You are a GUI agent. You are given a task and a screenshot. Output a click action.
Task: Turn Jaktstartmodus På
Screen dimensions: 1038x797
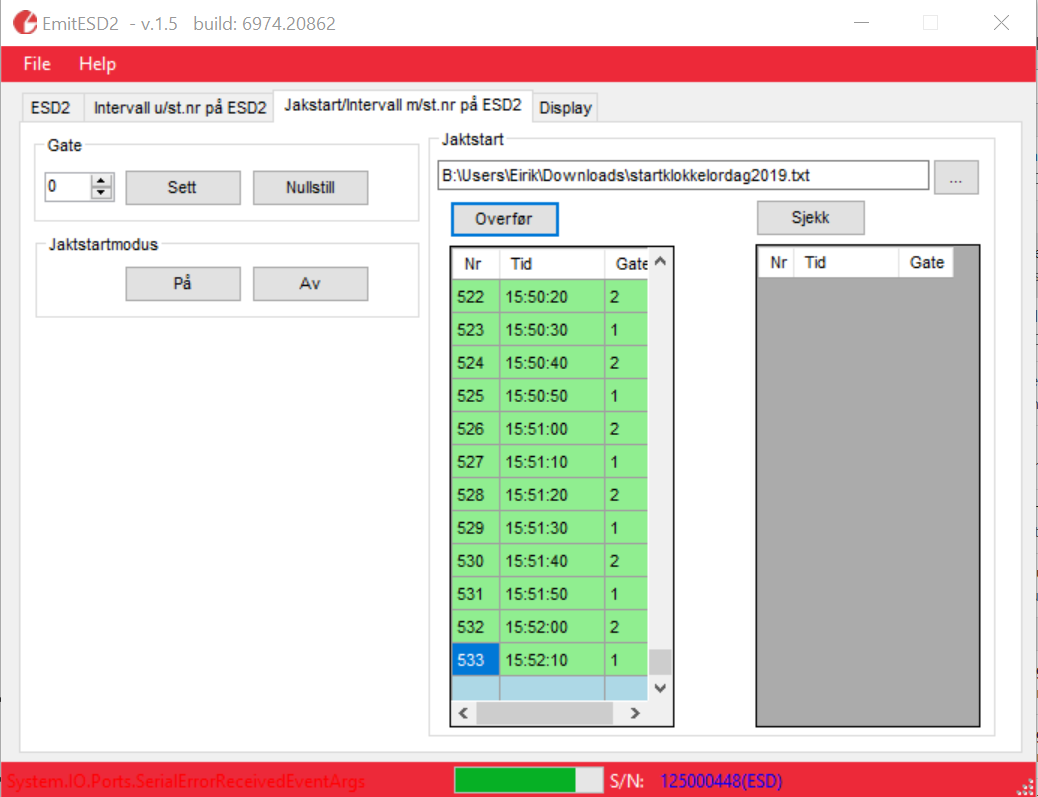[183, 284]
